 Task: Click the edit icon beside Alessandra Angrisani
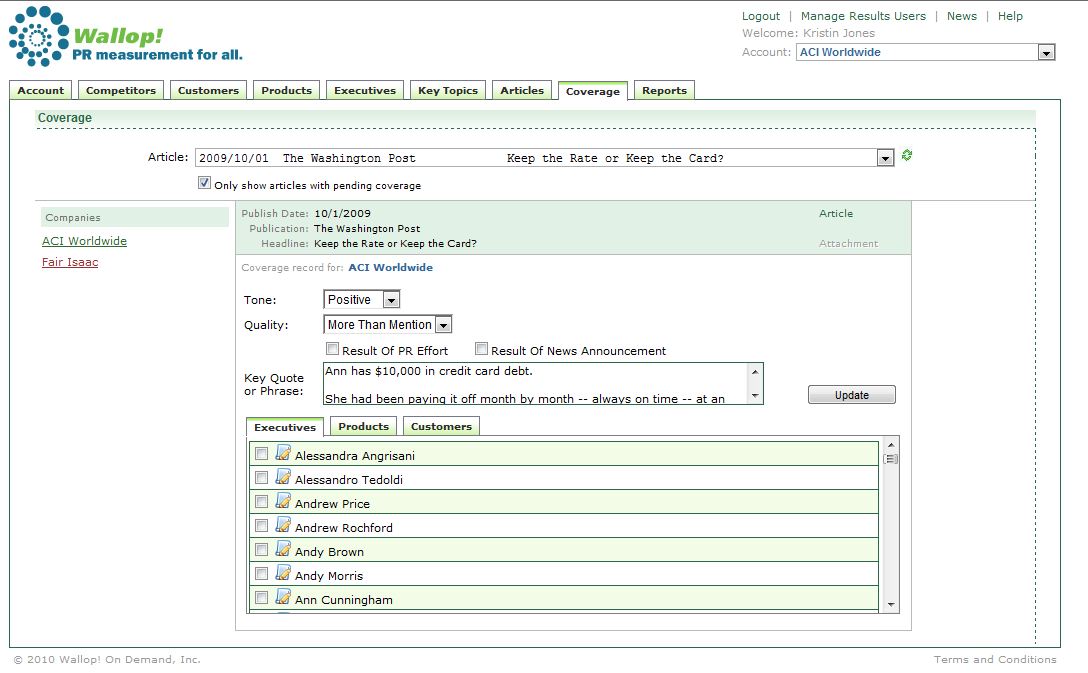coord(283,453)
